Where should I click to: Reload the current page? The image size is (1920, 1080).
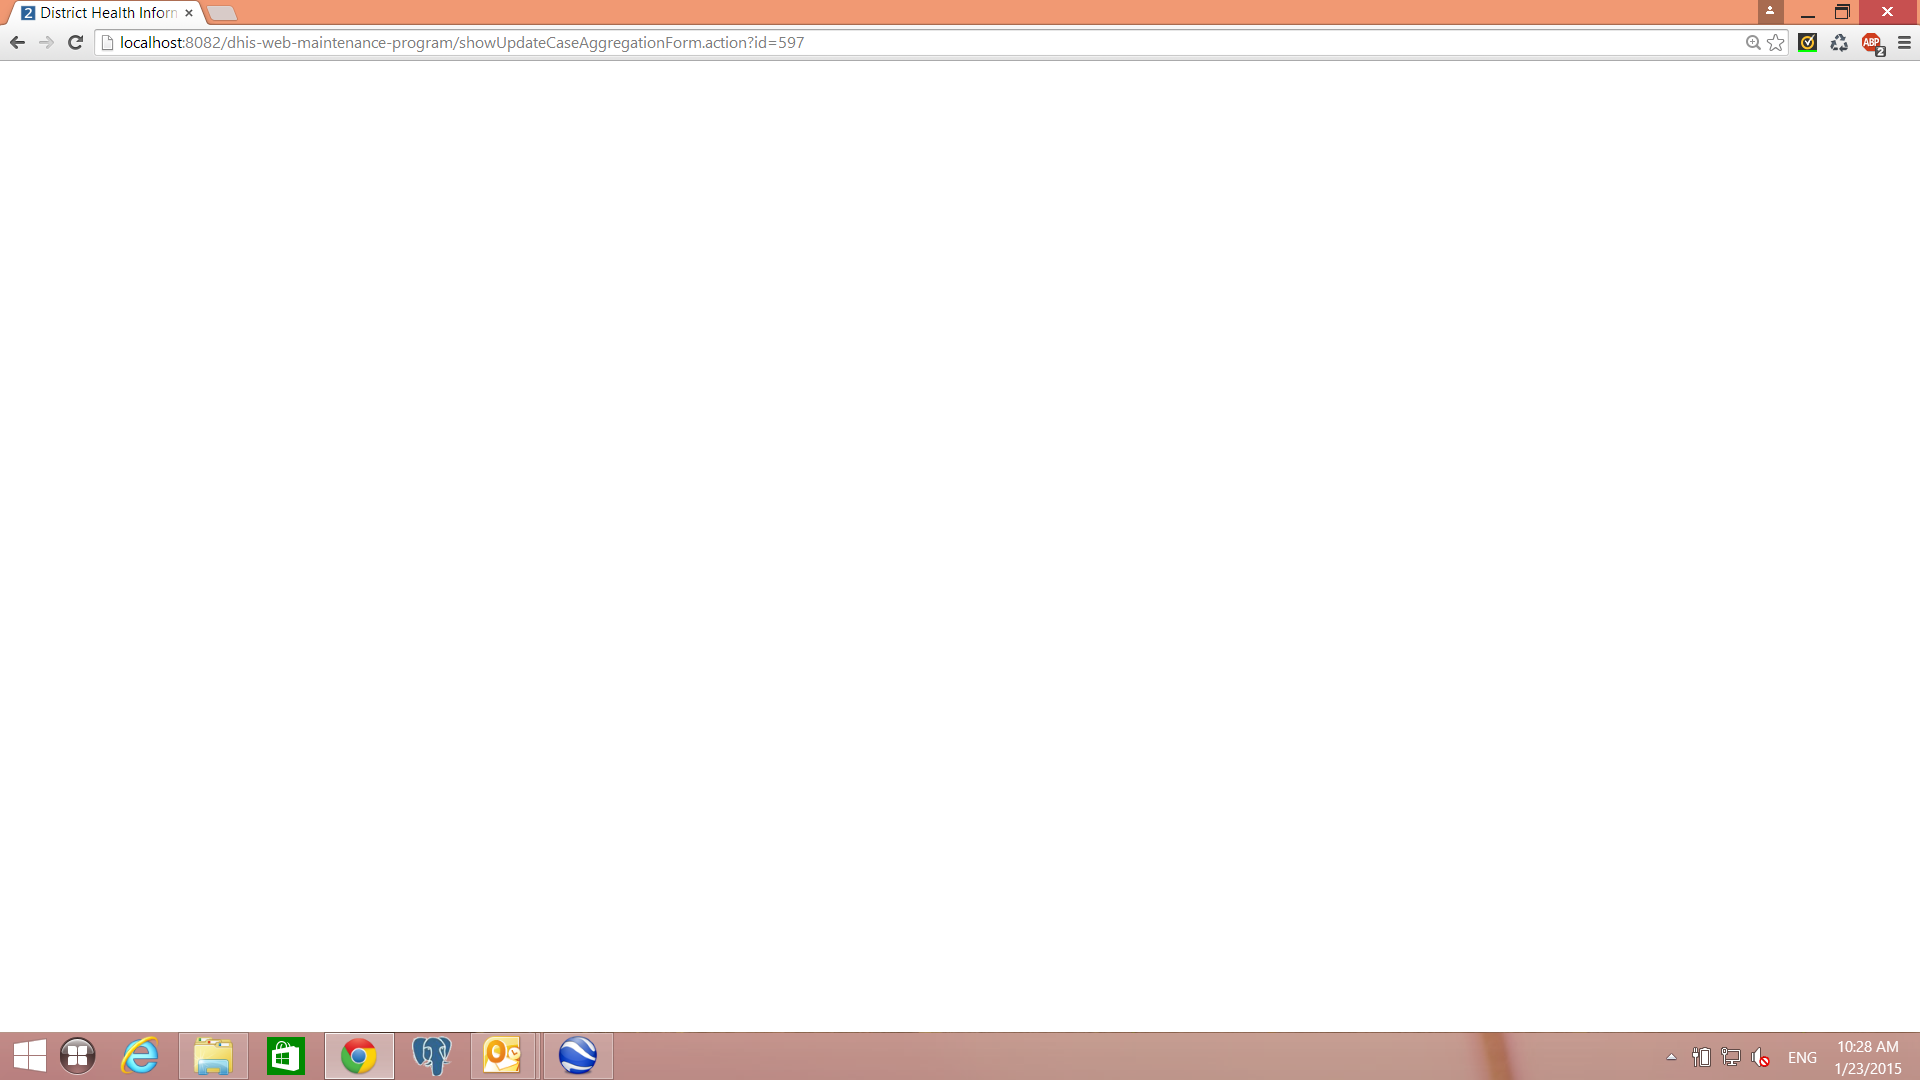tap(75, 42)
